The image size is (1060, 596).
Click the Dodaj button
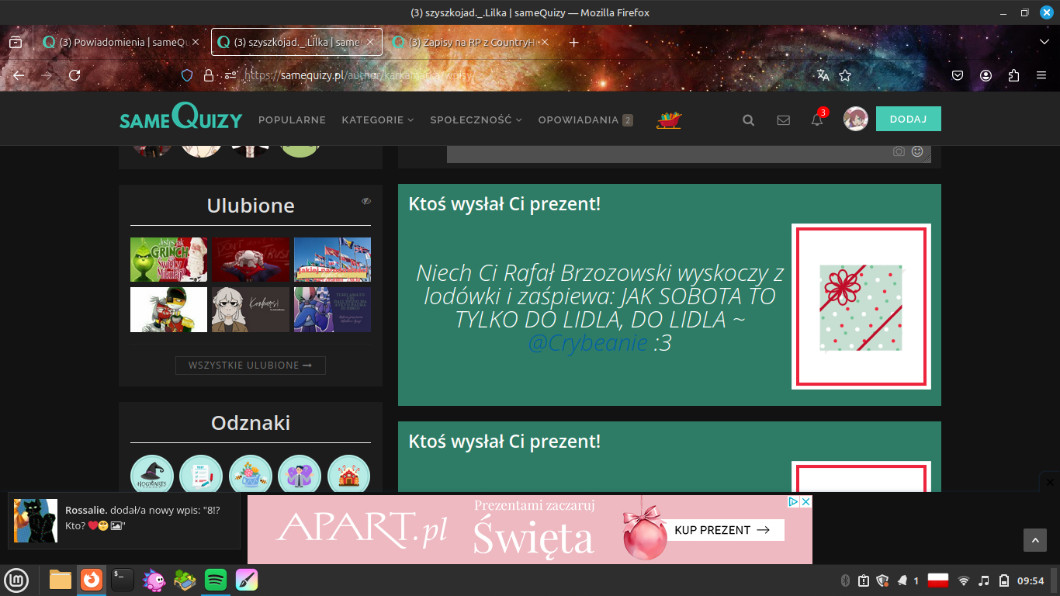coord(908,119)
